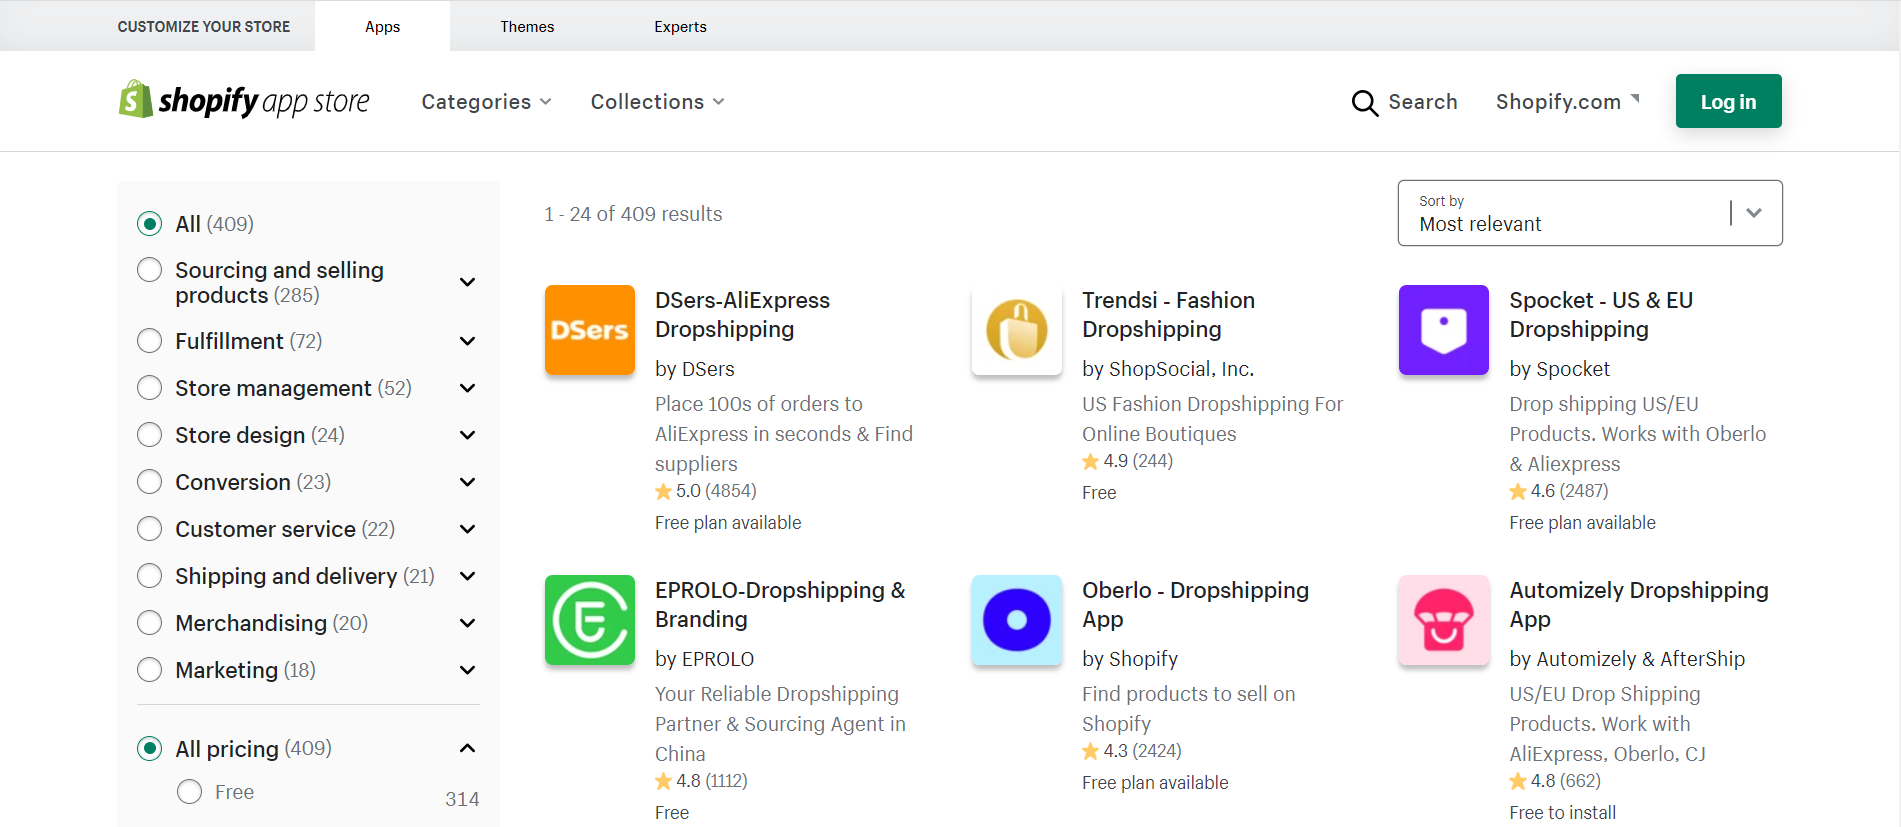Image resolution: width=1901 pixels, height=827 pixels.
Task: Click 'CUSTOMIZE YOUR STORE' header text
Action: [x=204, y=26]
